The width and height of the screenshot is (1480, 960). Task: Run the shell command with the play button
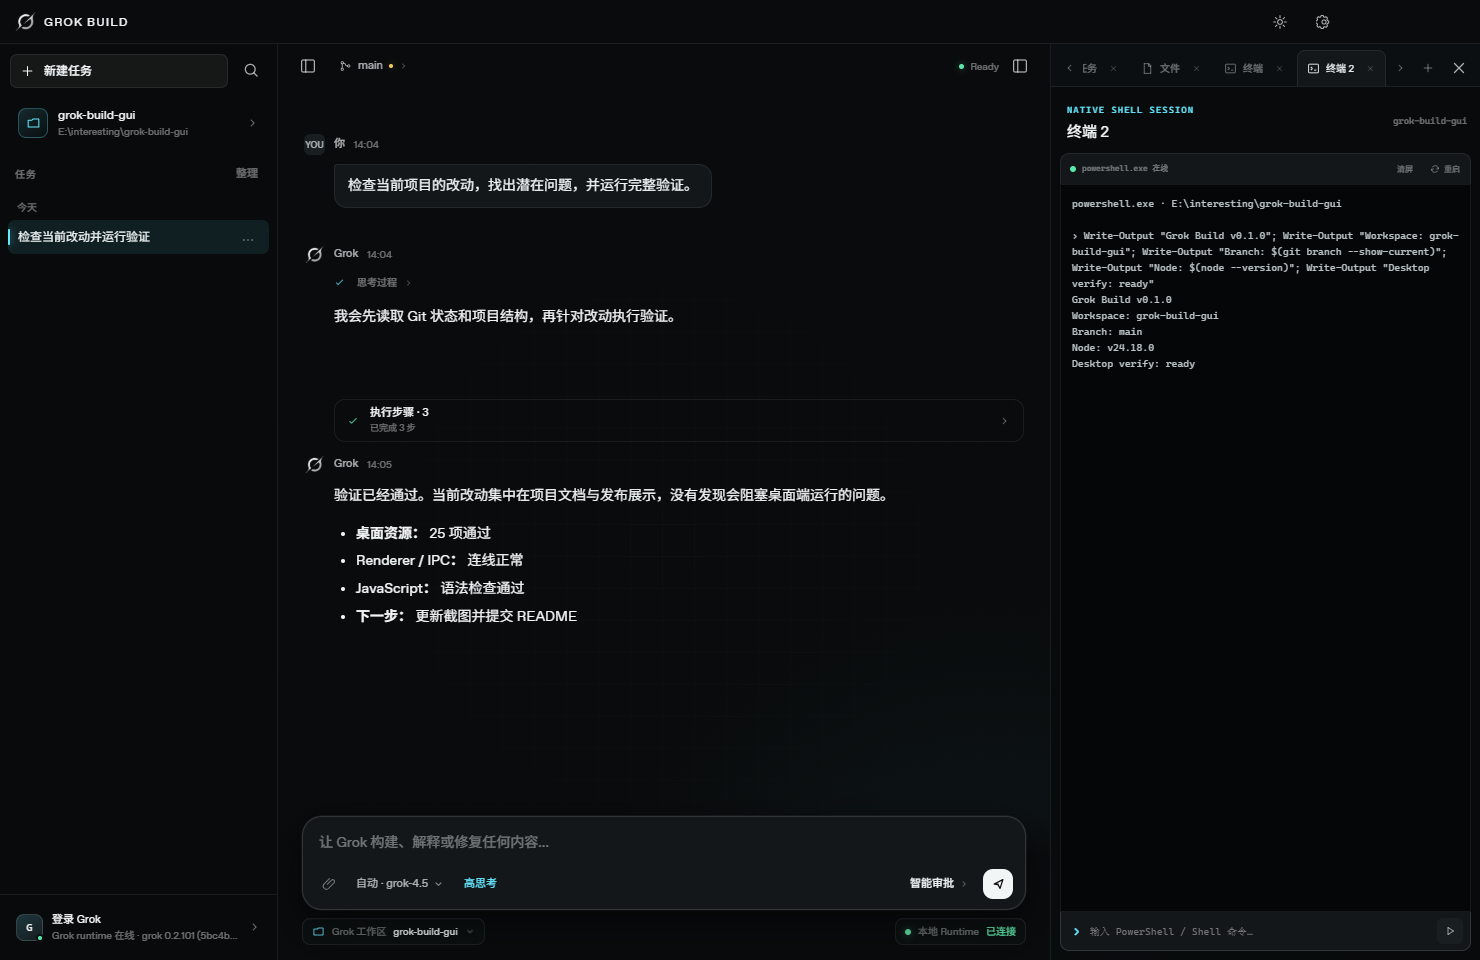(1450, 931)
